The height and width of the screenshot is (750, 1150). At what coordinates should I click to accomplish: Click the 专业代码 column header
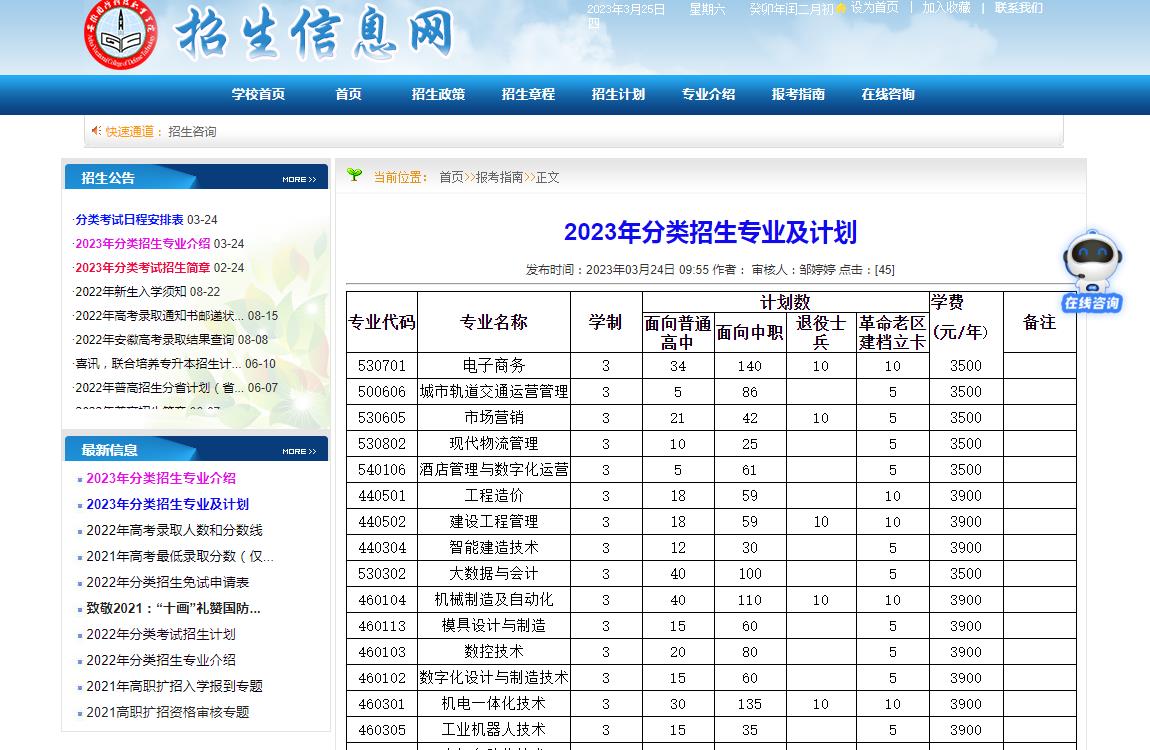(x=382, y=322)
